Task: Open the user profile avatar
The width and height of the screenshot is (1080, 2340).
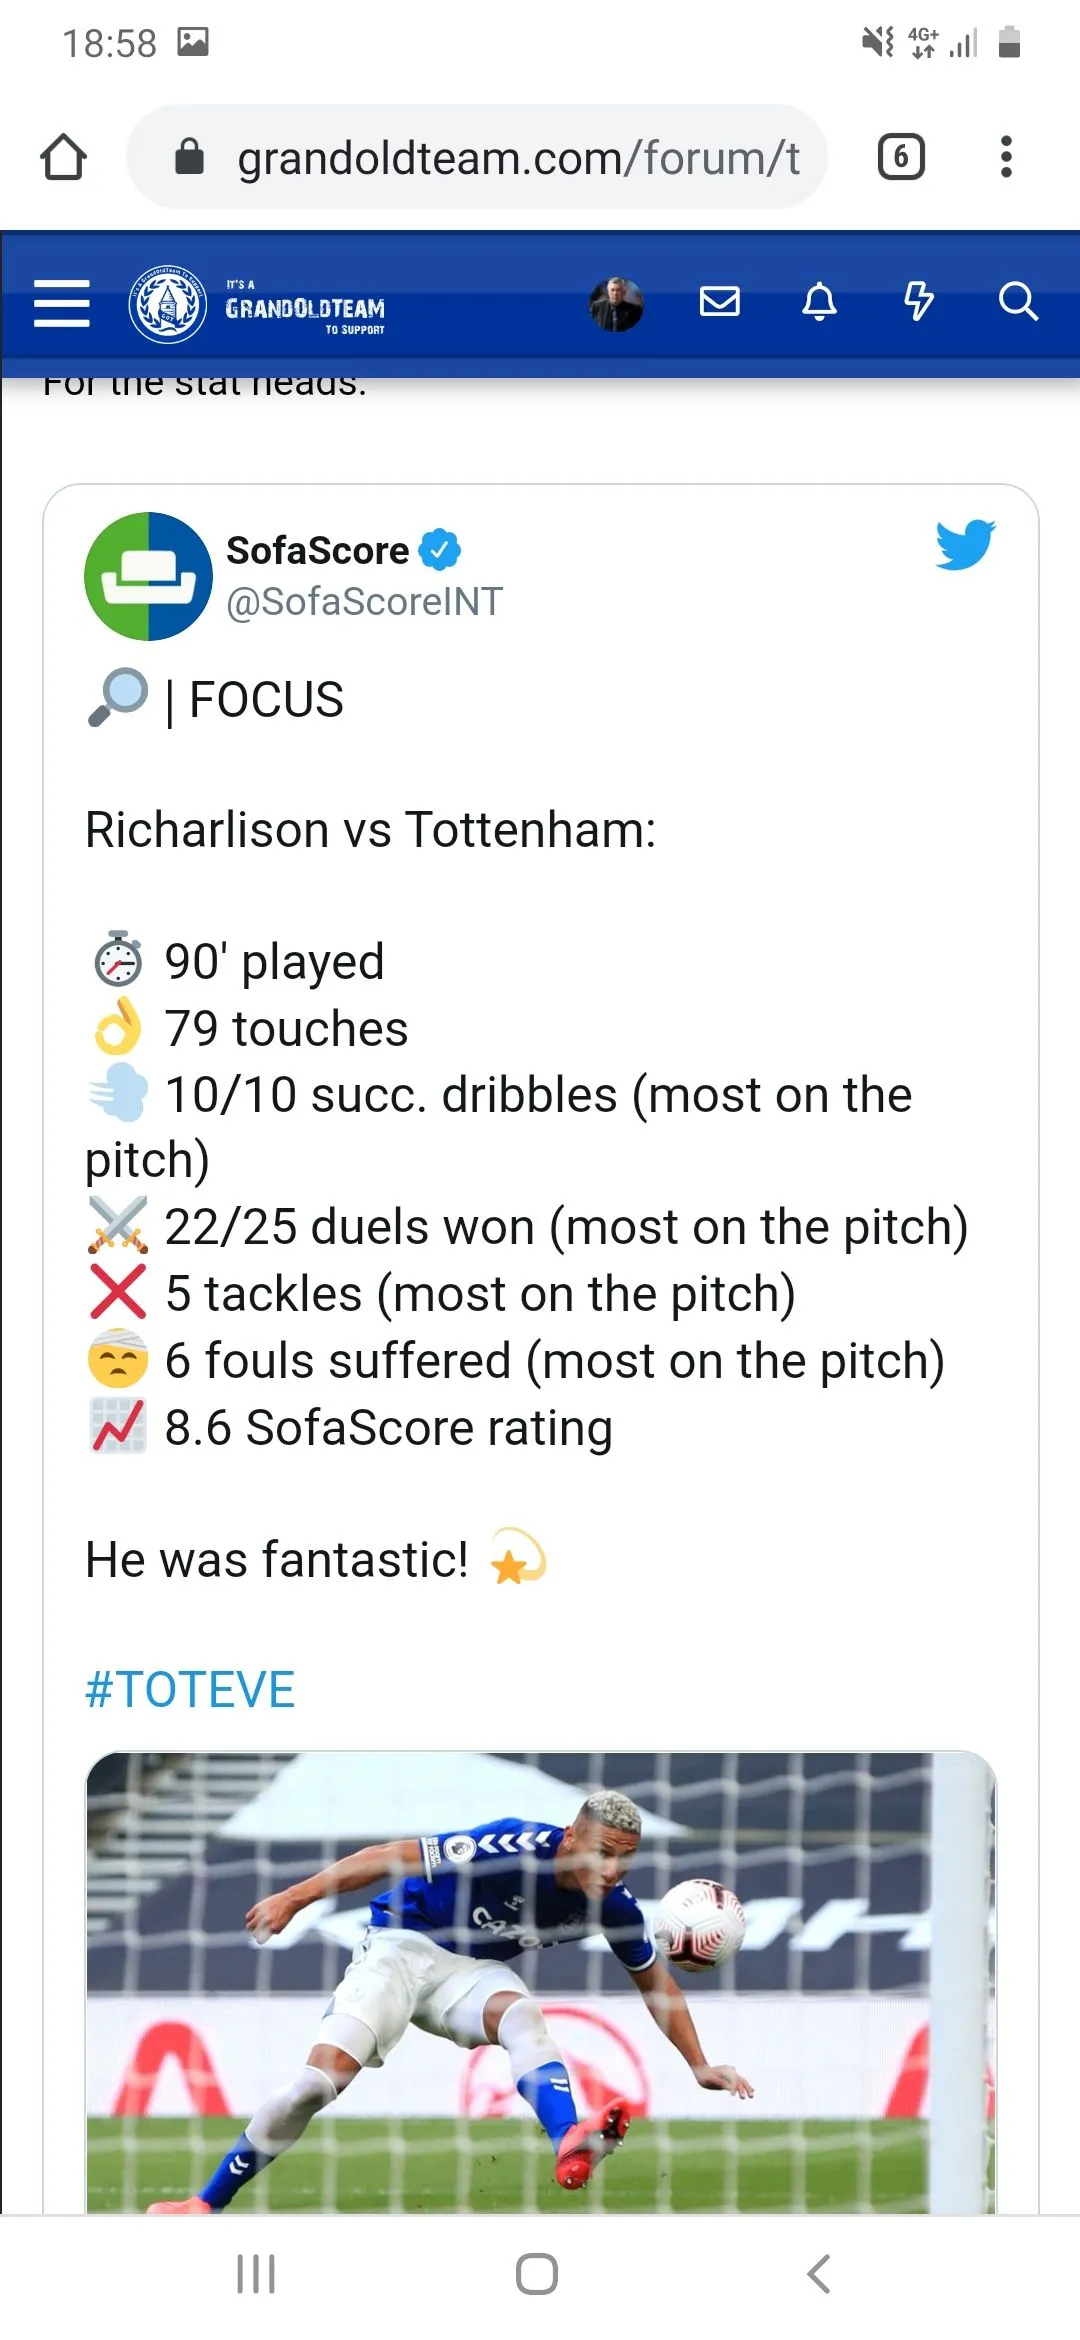Action: coord(616,304)
